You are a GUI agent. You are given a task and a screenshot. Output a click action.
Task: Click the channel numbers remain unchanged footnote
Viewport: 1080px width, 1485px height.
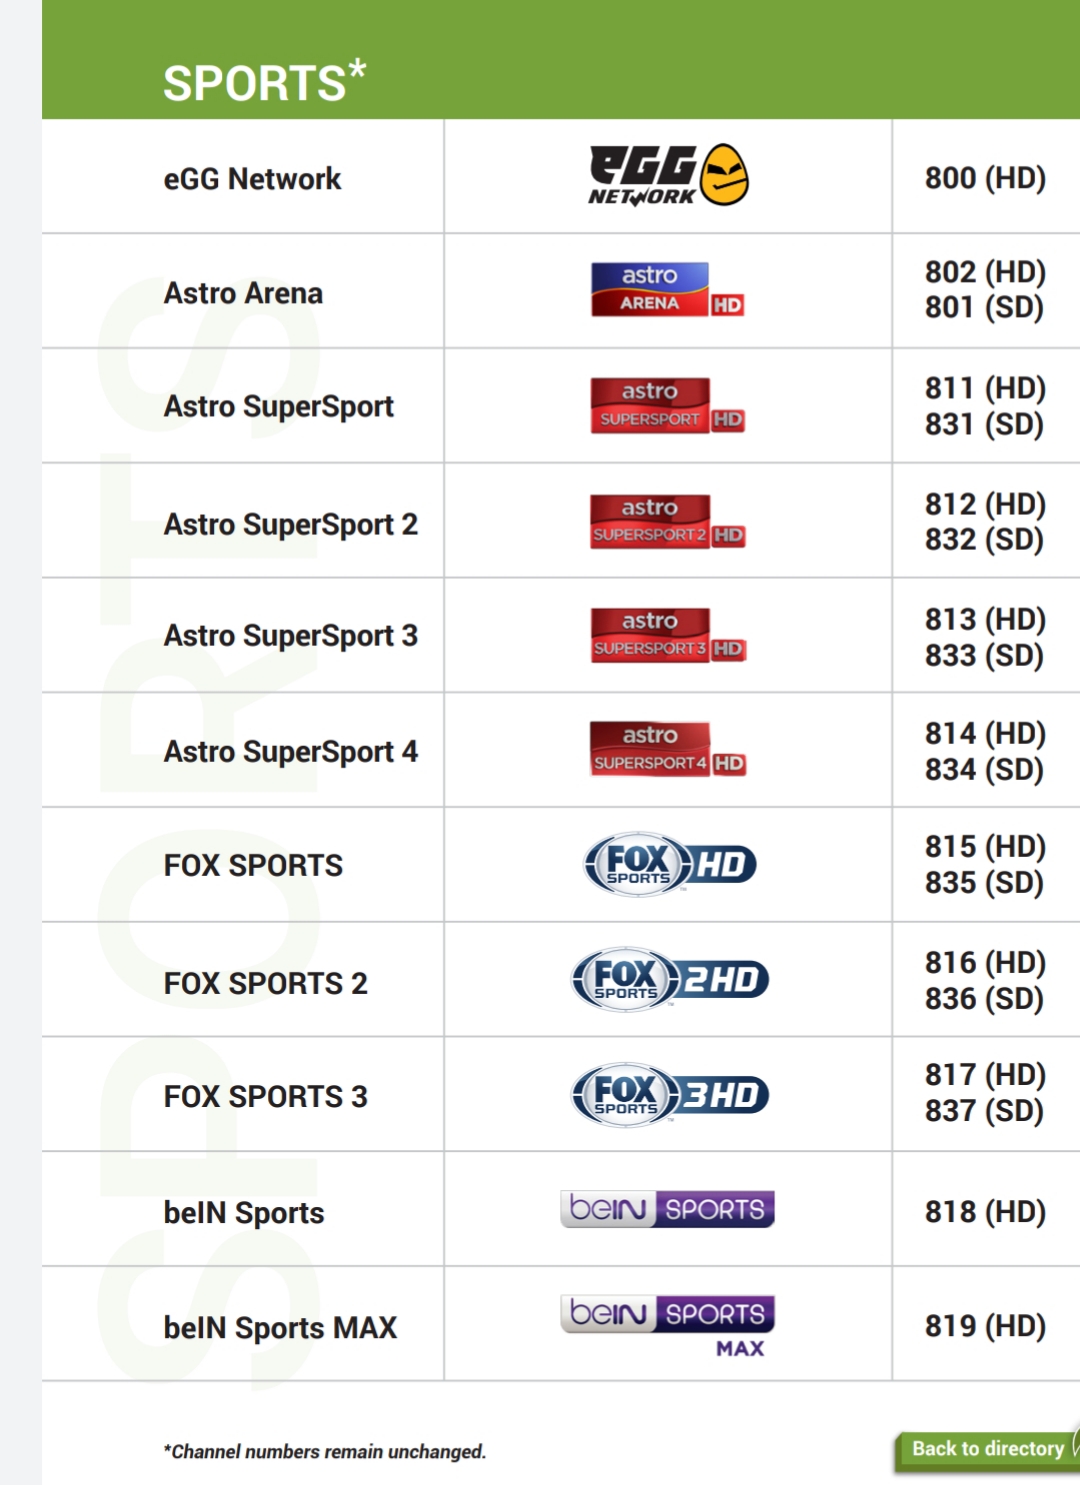tap(325, 1452)
